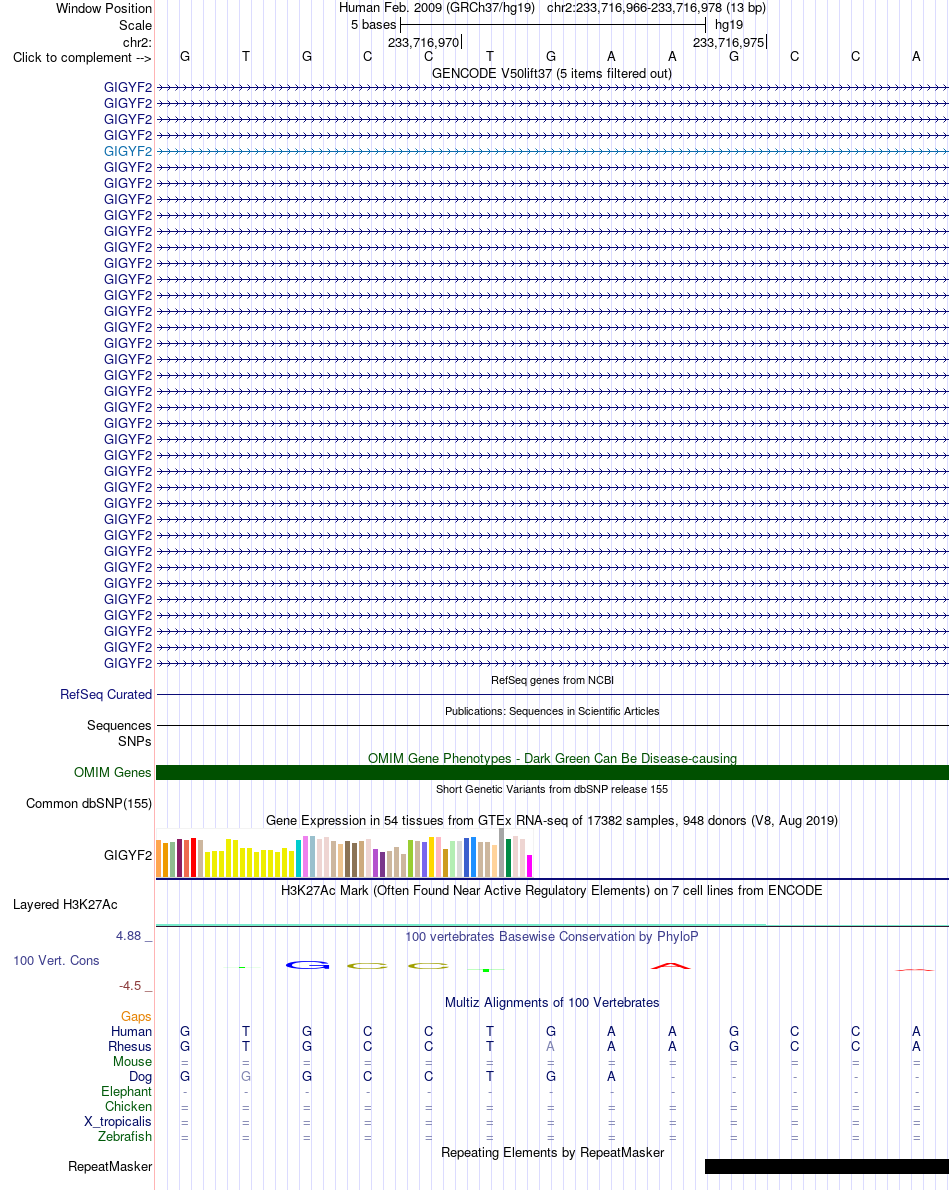Click the RepeatMasker track label
The image size is (950, 1190).
tap(110, 1166)
